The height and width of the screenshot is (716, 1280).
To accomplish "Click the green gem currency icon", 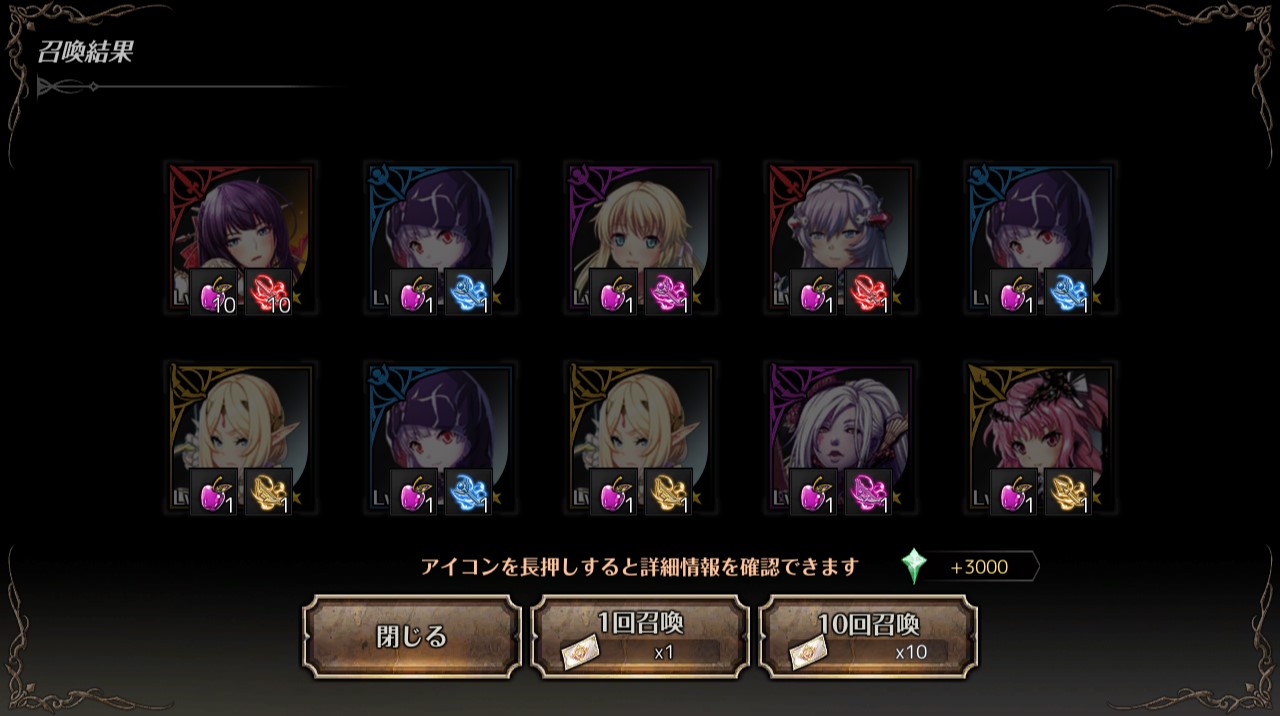I will coord(913,566).
